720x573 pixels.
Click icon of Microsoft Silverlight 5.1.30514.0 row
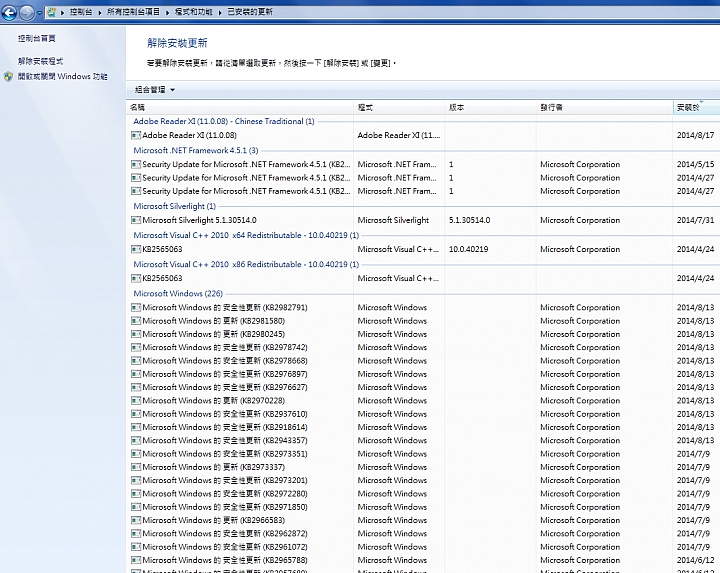tap(136, 220)
